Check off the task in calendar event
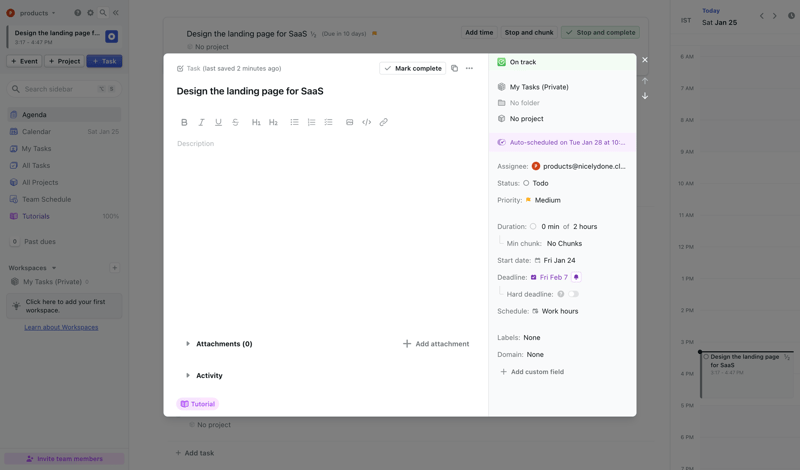Screen dimensions: 800x470 pyautogui.click(x=706, y=357)
